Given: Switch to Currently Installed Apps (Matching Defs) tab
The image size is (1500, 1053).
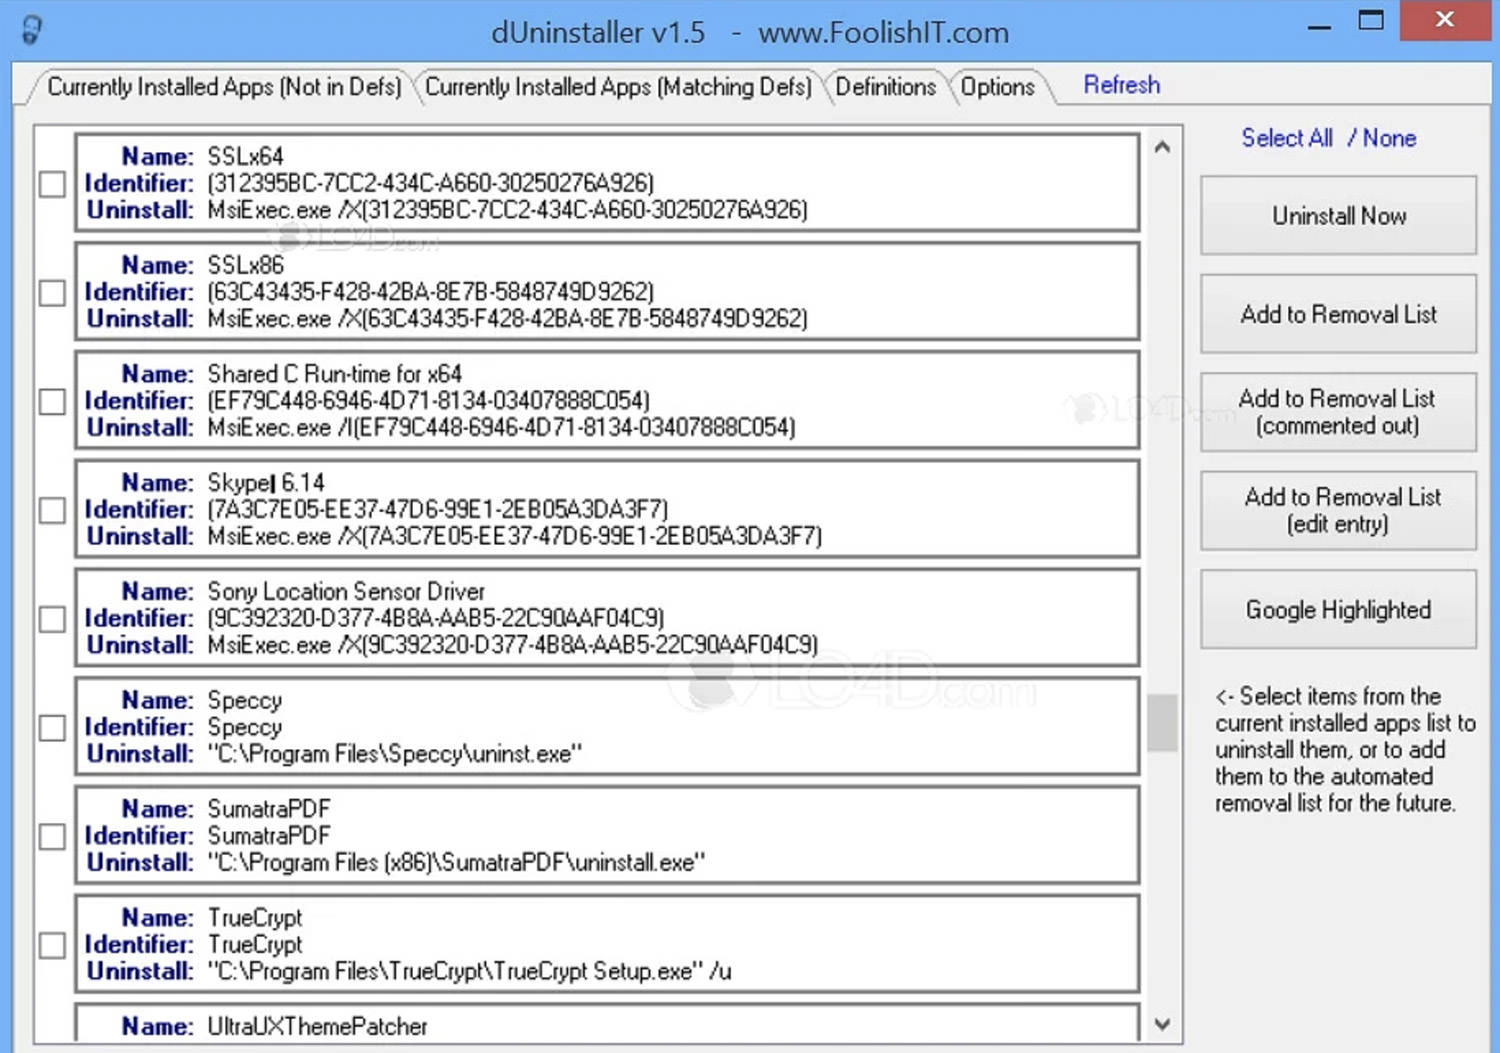Looking at the screenshot, I should [x=618, y=87].
